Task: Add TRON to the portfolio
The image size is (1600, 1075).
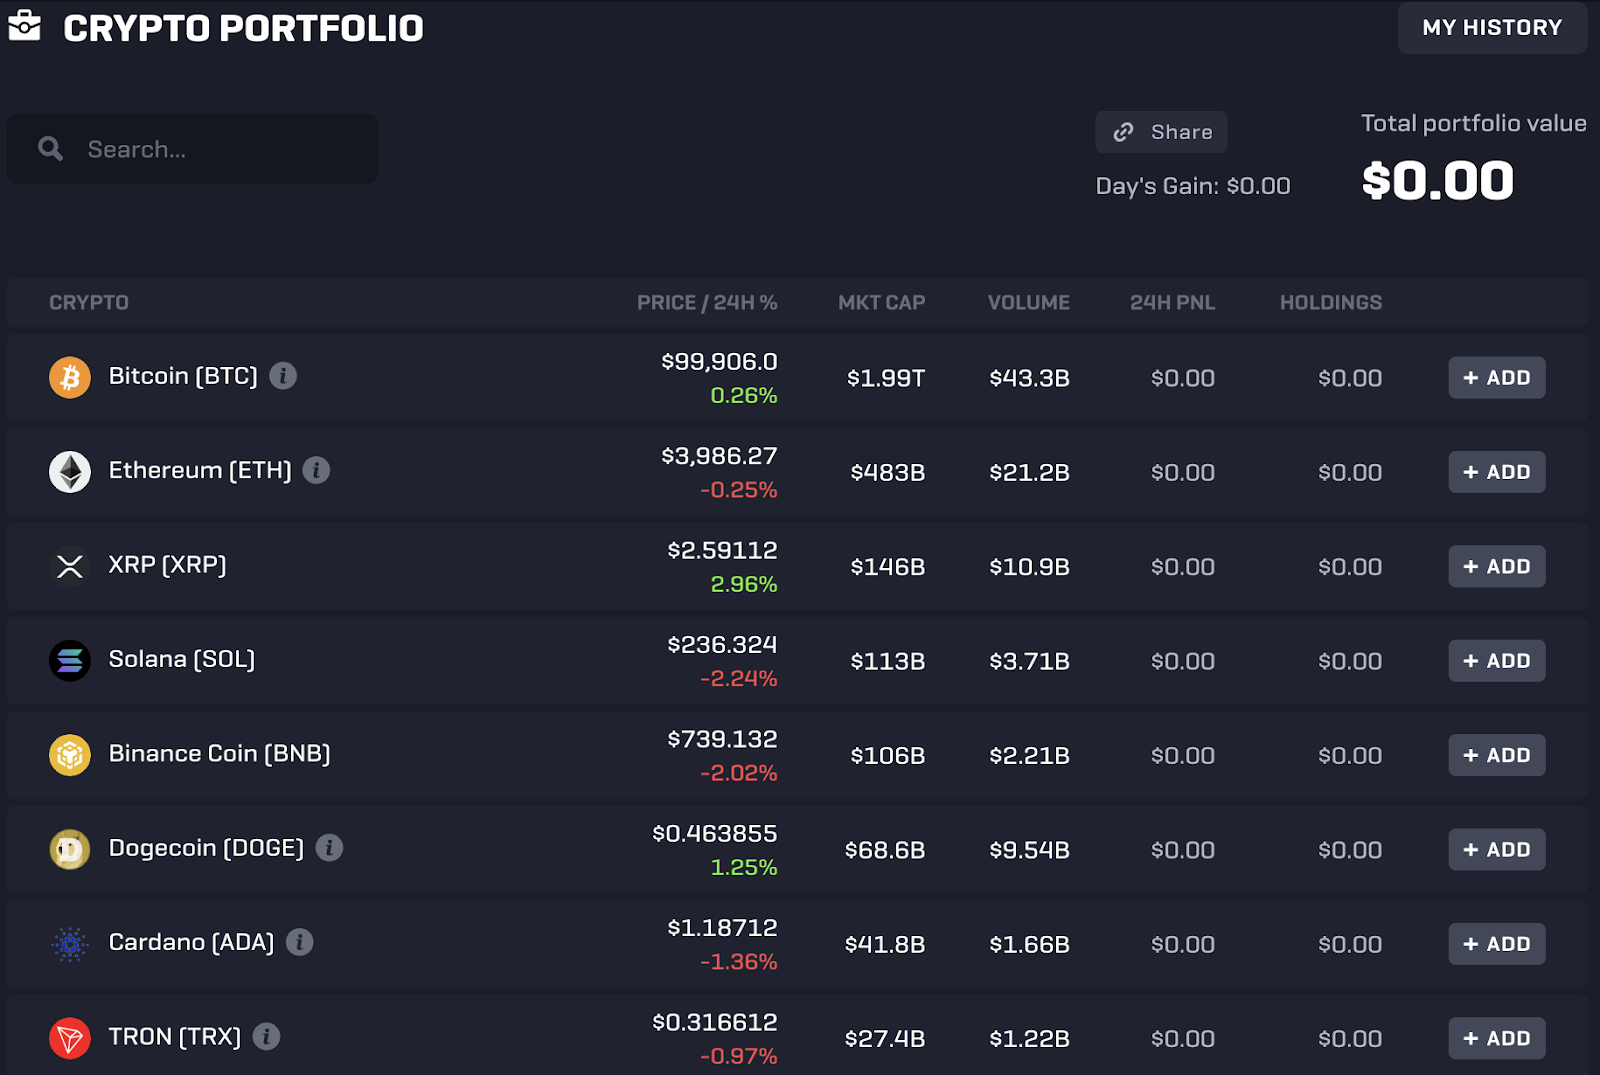Action: point(1497,1038)
